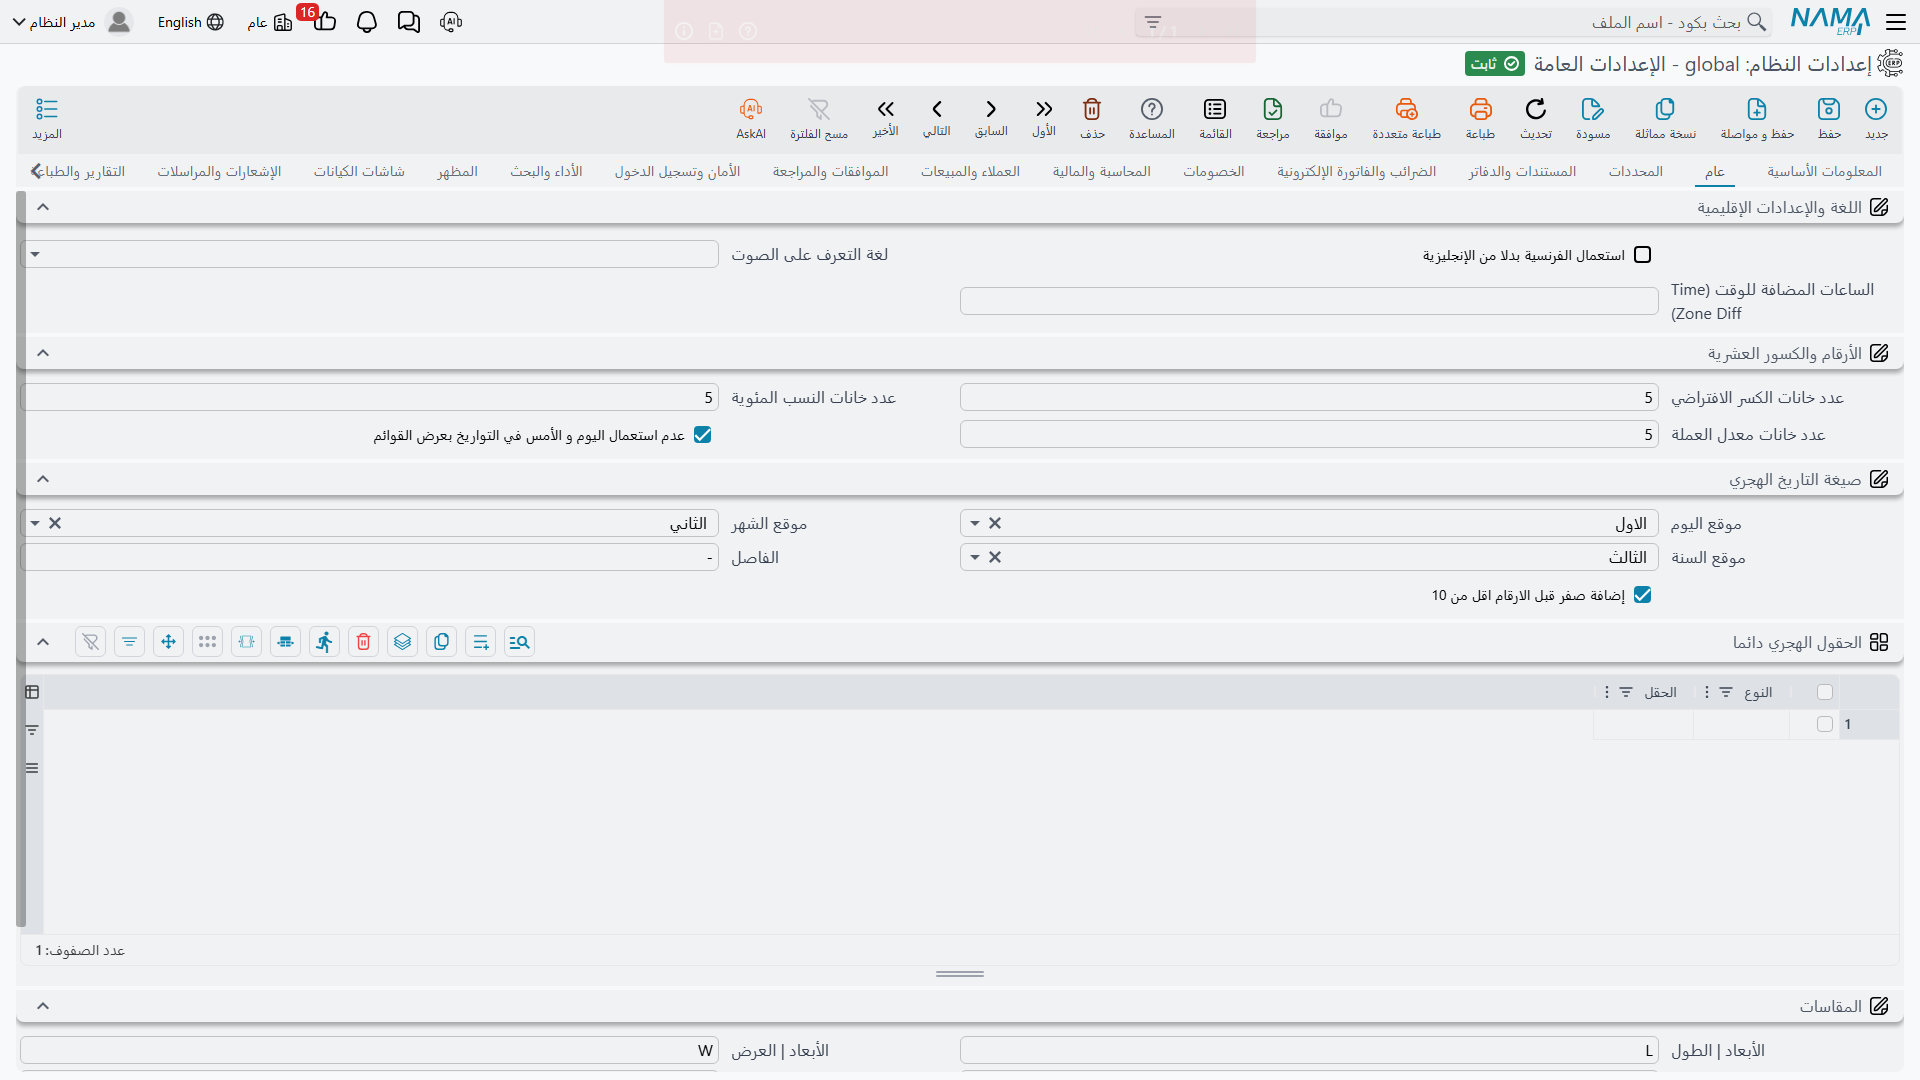Click the grid layers icon
This screenshot has height=1080, width=1920.
pos(403,642)
